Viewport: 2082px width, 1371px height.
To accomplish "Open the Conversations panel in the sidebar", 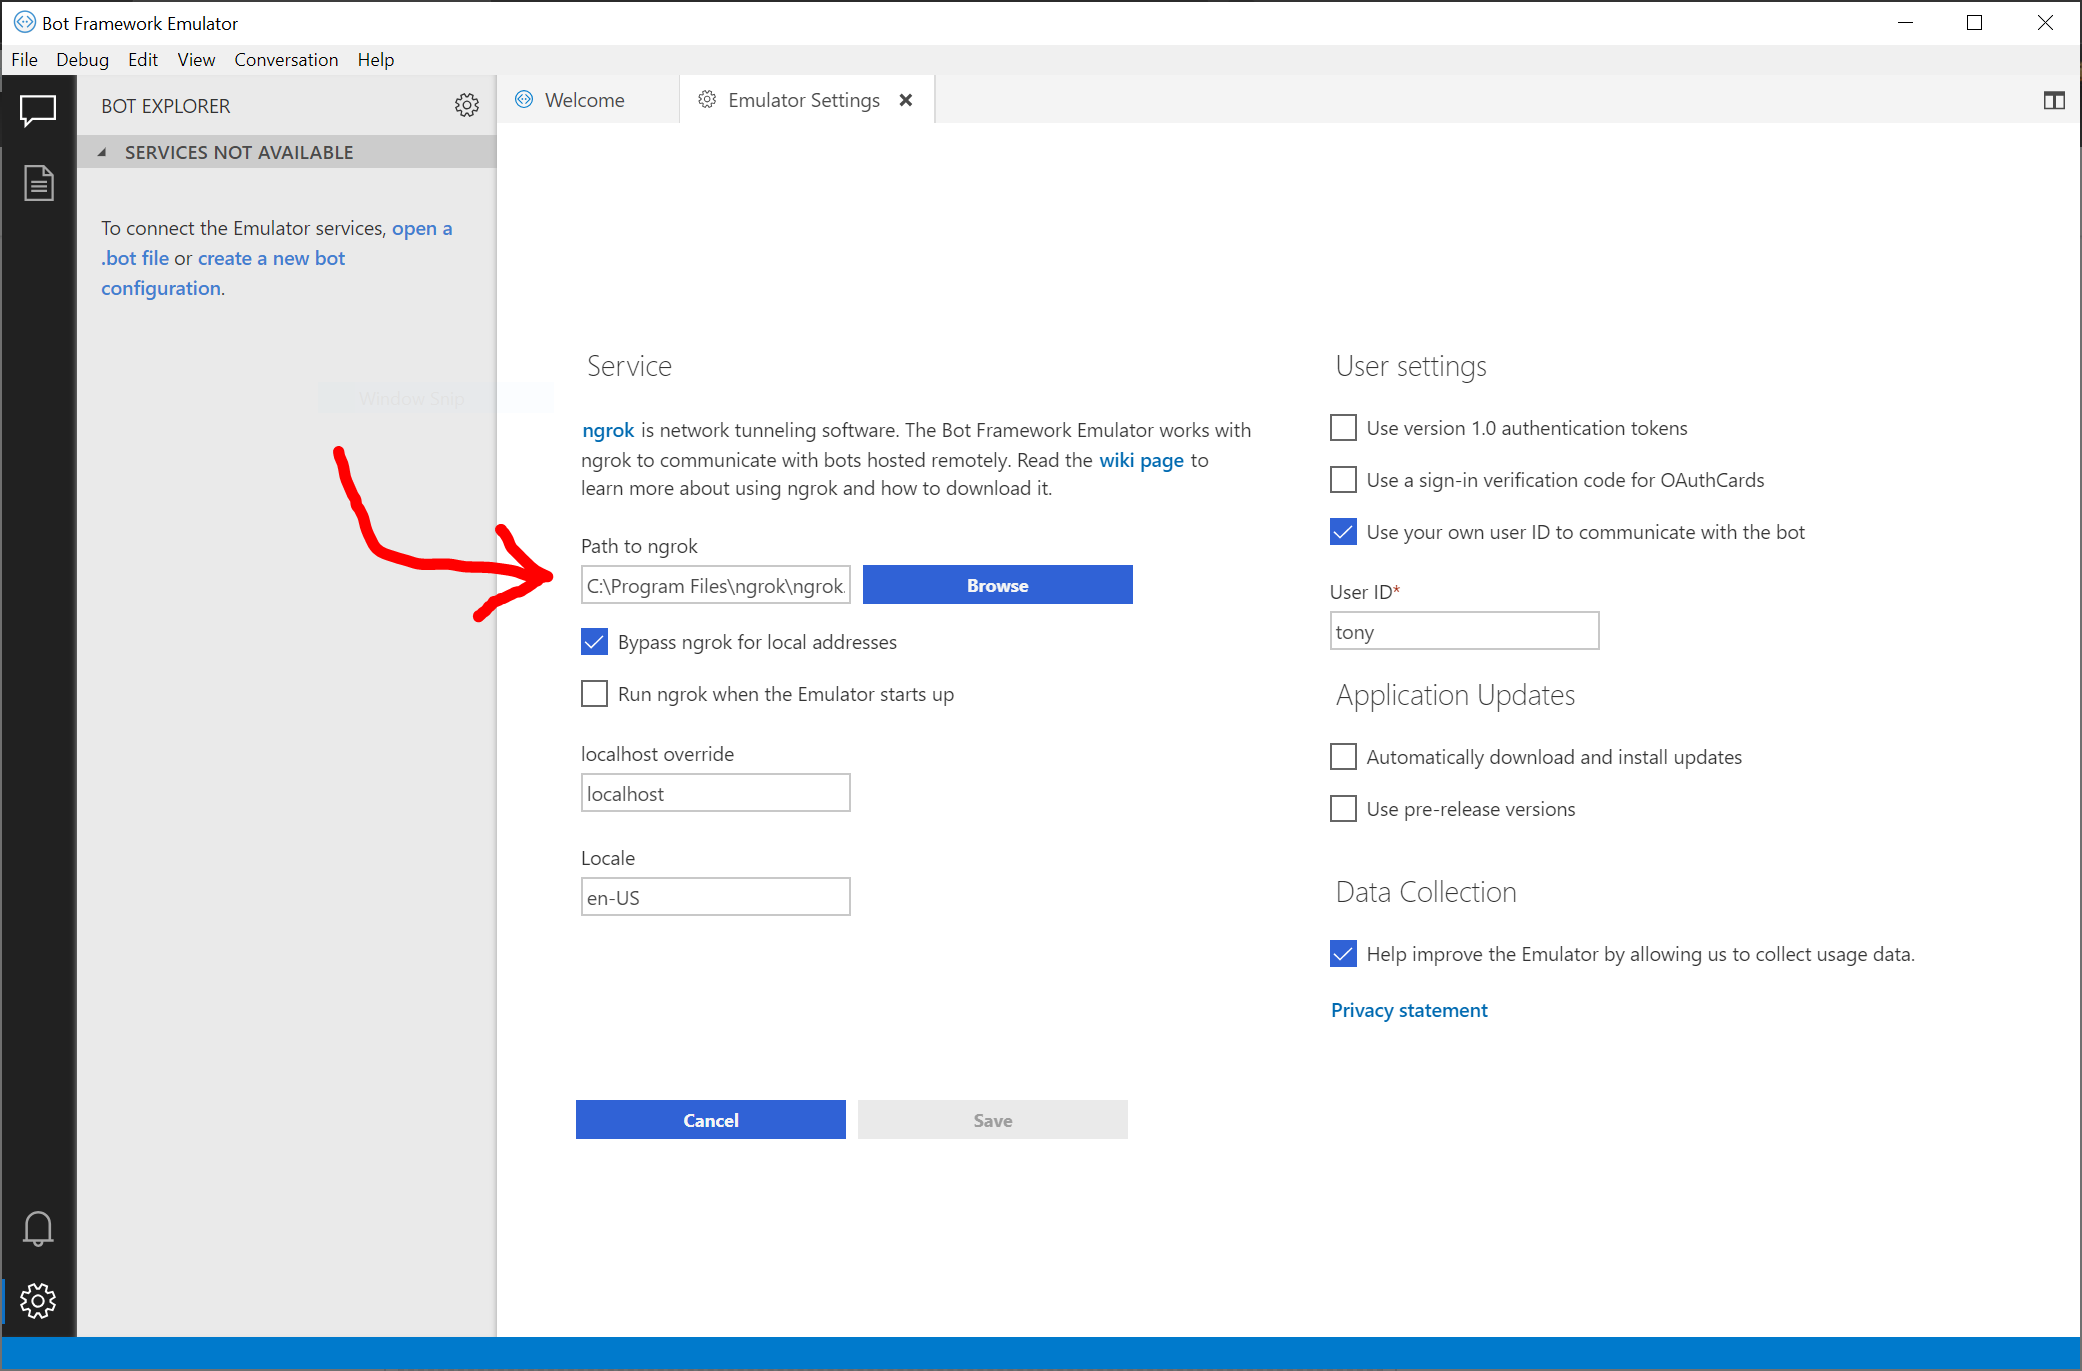I will pyautogui.click(x=38, y=110).
